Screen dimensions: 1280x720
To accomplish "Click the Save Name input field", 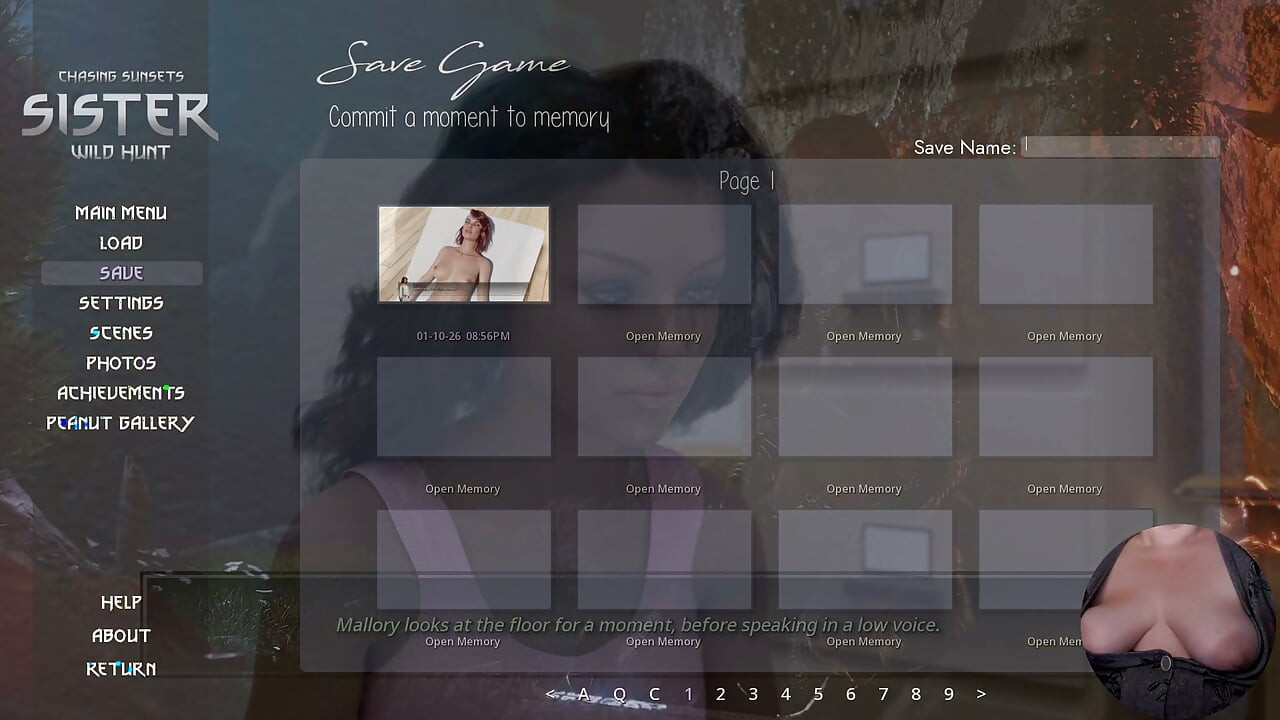I will tap(1121, 147).
